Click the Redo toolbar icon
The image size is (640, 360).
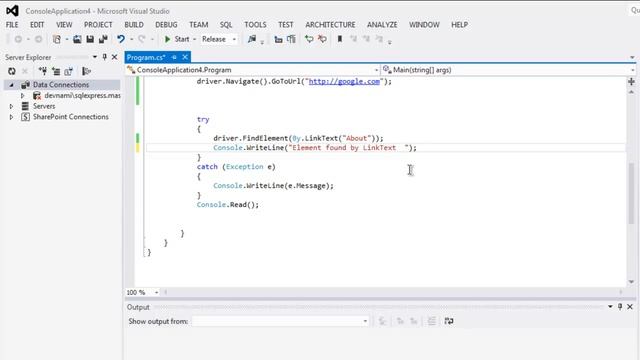[142, 39]
